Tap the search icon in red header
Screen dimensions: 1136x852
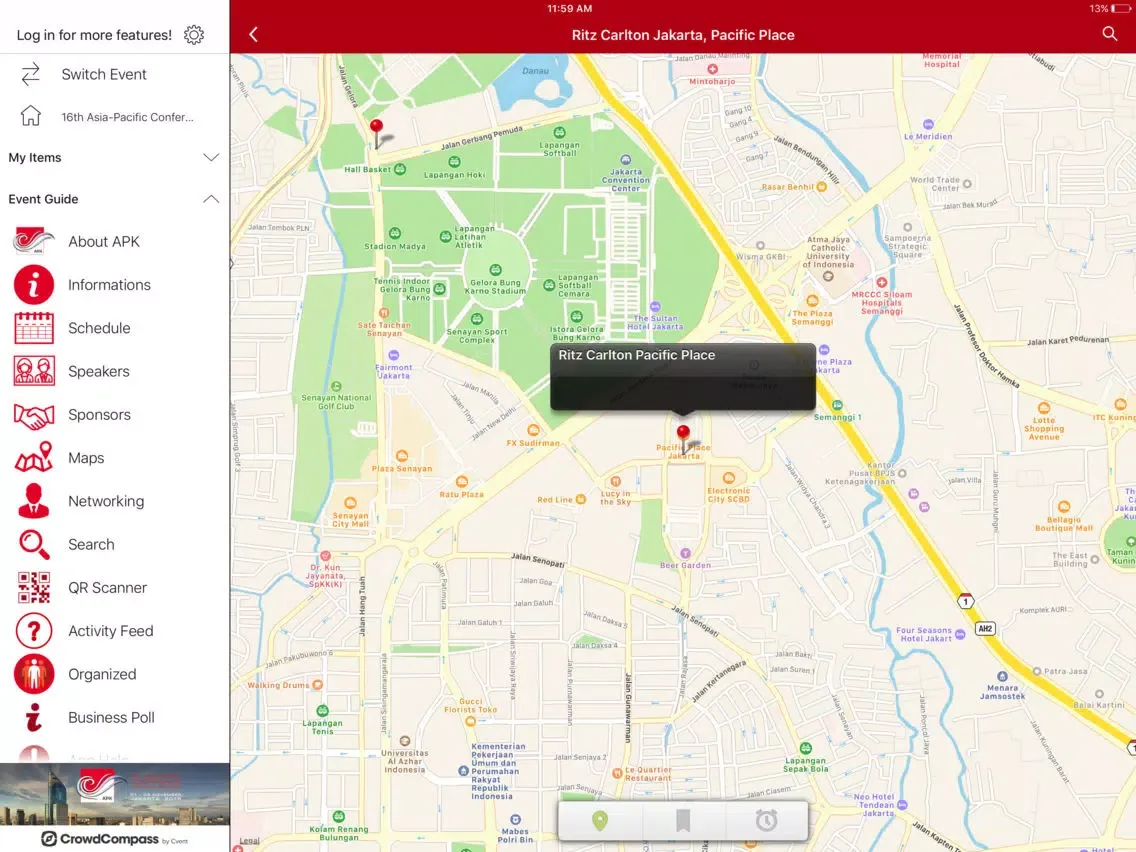point(1109,34)
